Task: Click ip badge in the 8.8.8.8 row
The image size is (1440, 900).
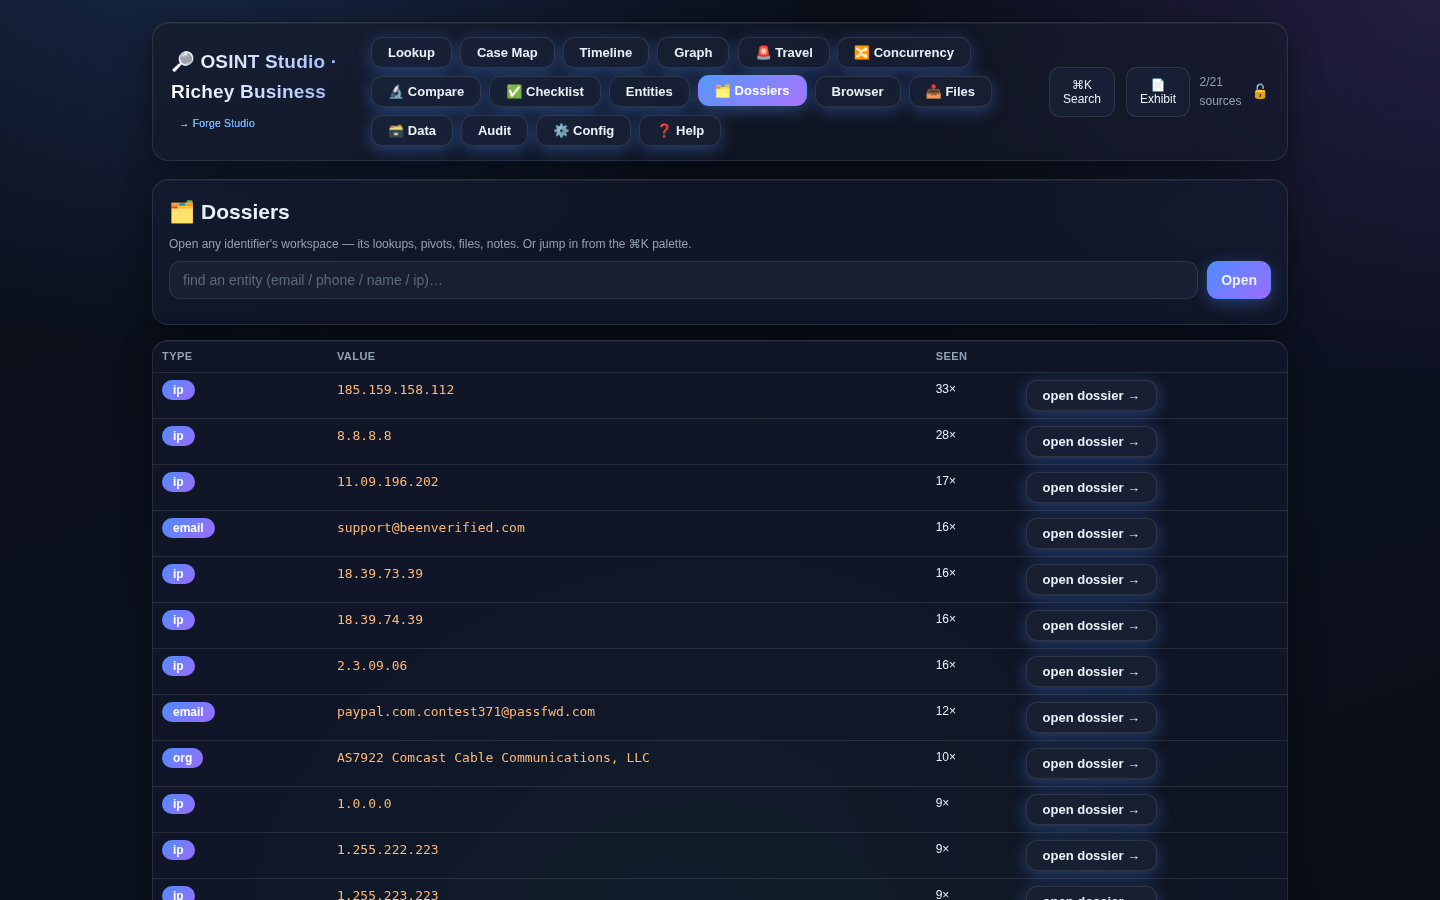Action: (178, 436)
